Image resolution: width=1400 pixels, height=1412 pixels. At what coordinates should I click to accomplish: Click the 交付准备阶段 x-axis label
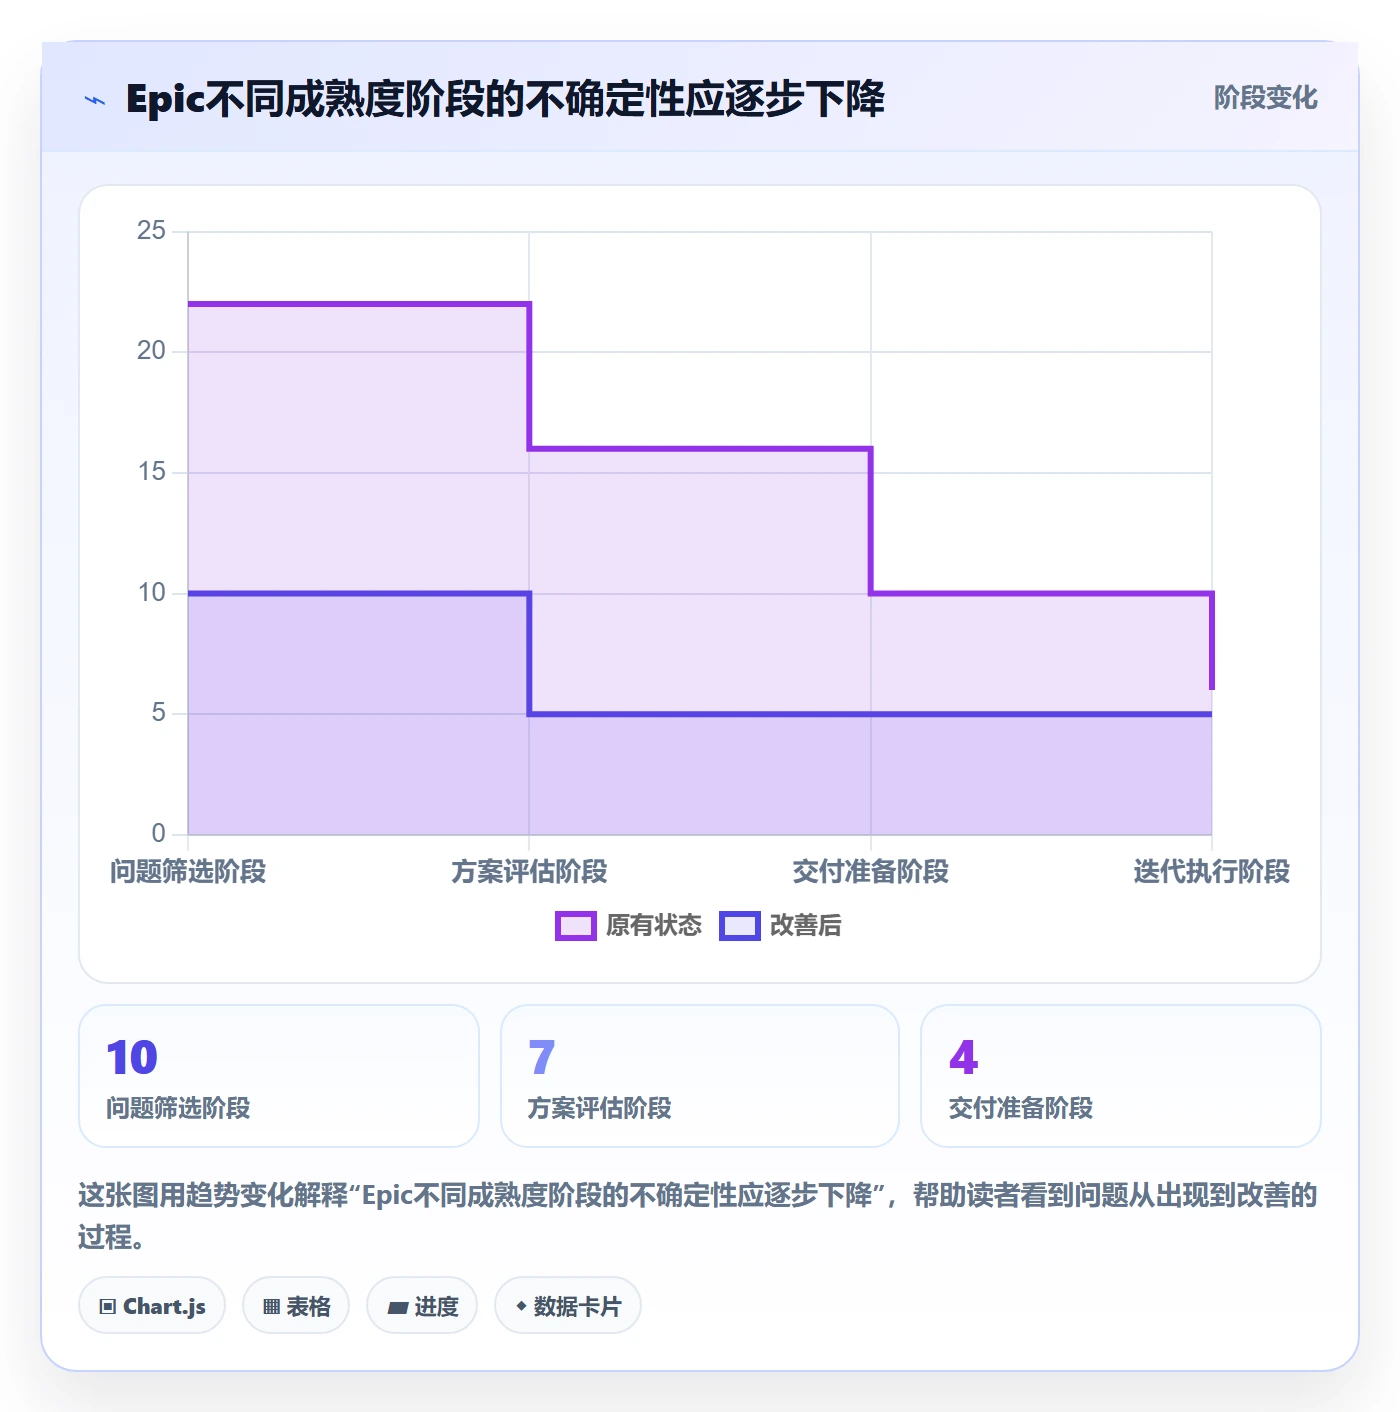point(871,872)
